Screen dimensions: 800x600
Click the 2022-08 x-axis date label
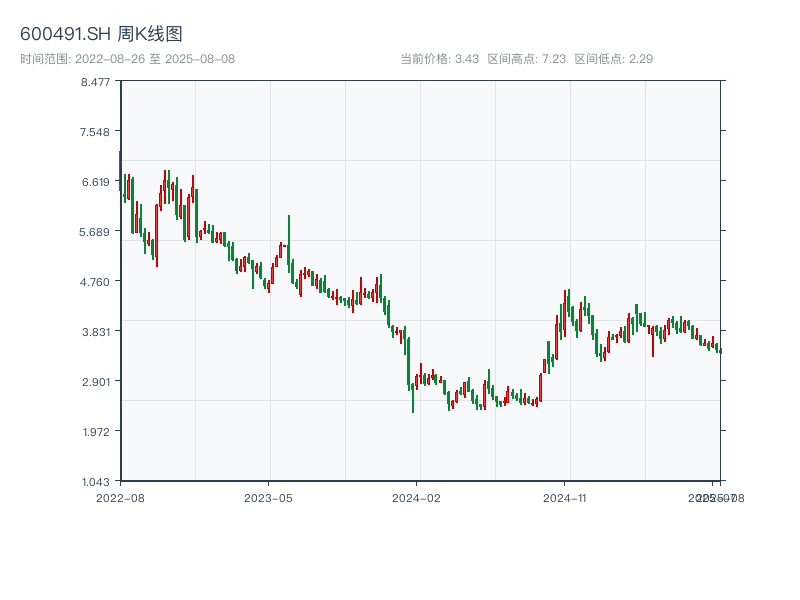(x=120, y=497)
